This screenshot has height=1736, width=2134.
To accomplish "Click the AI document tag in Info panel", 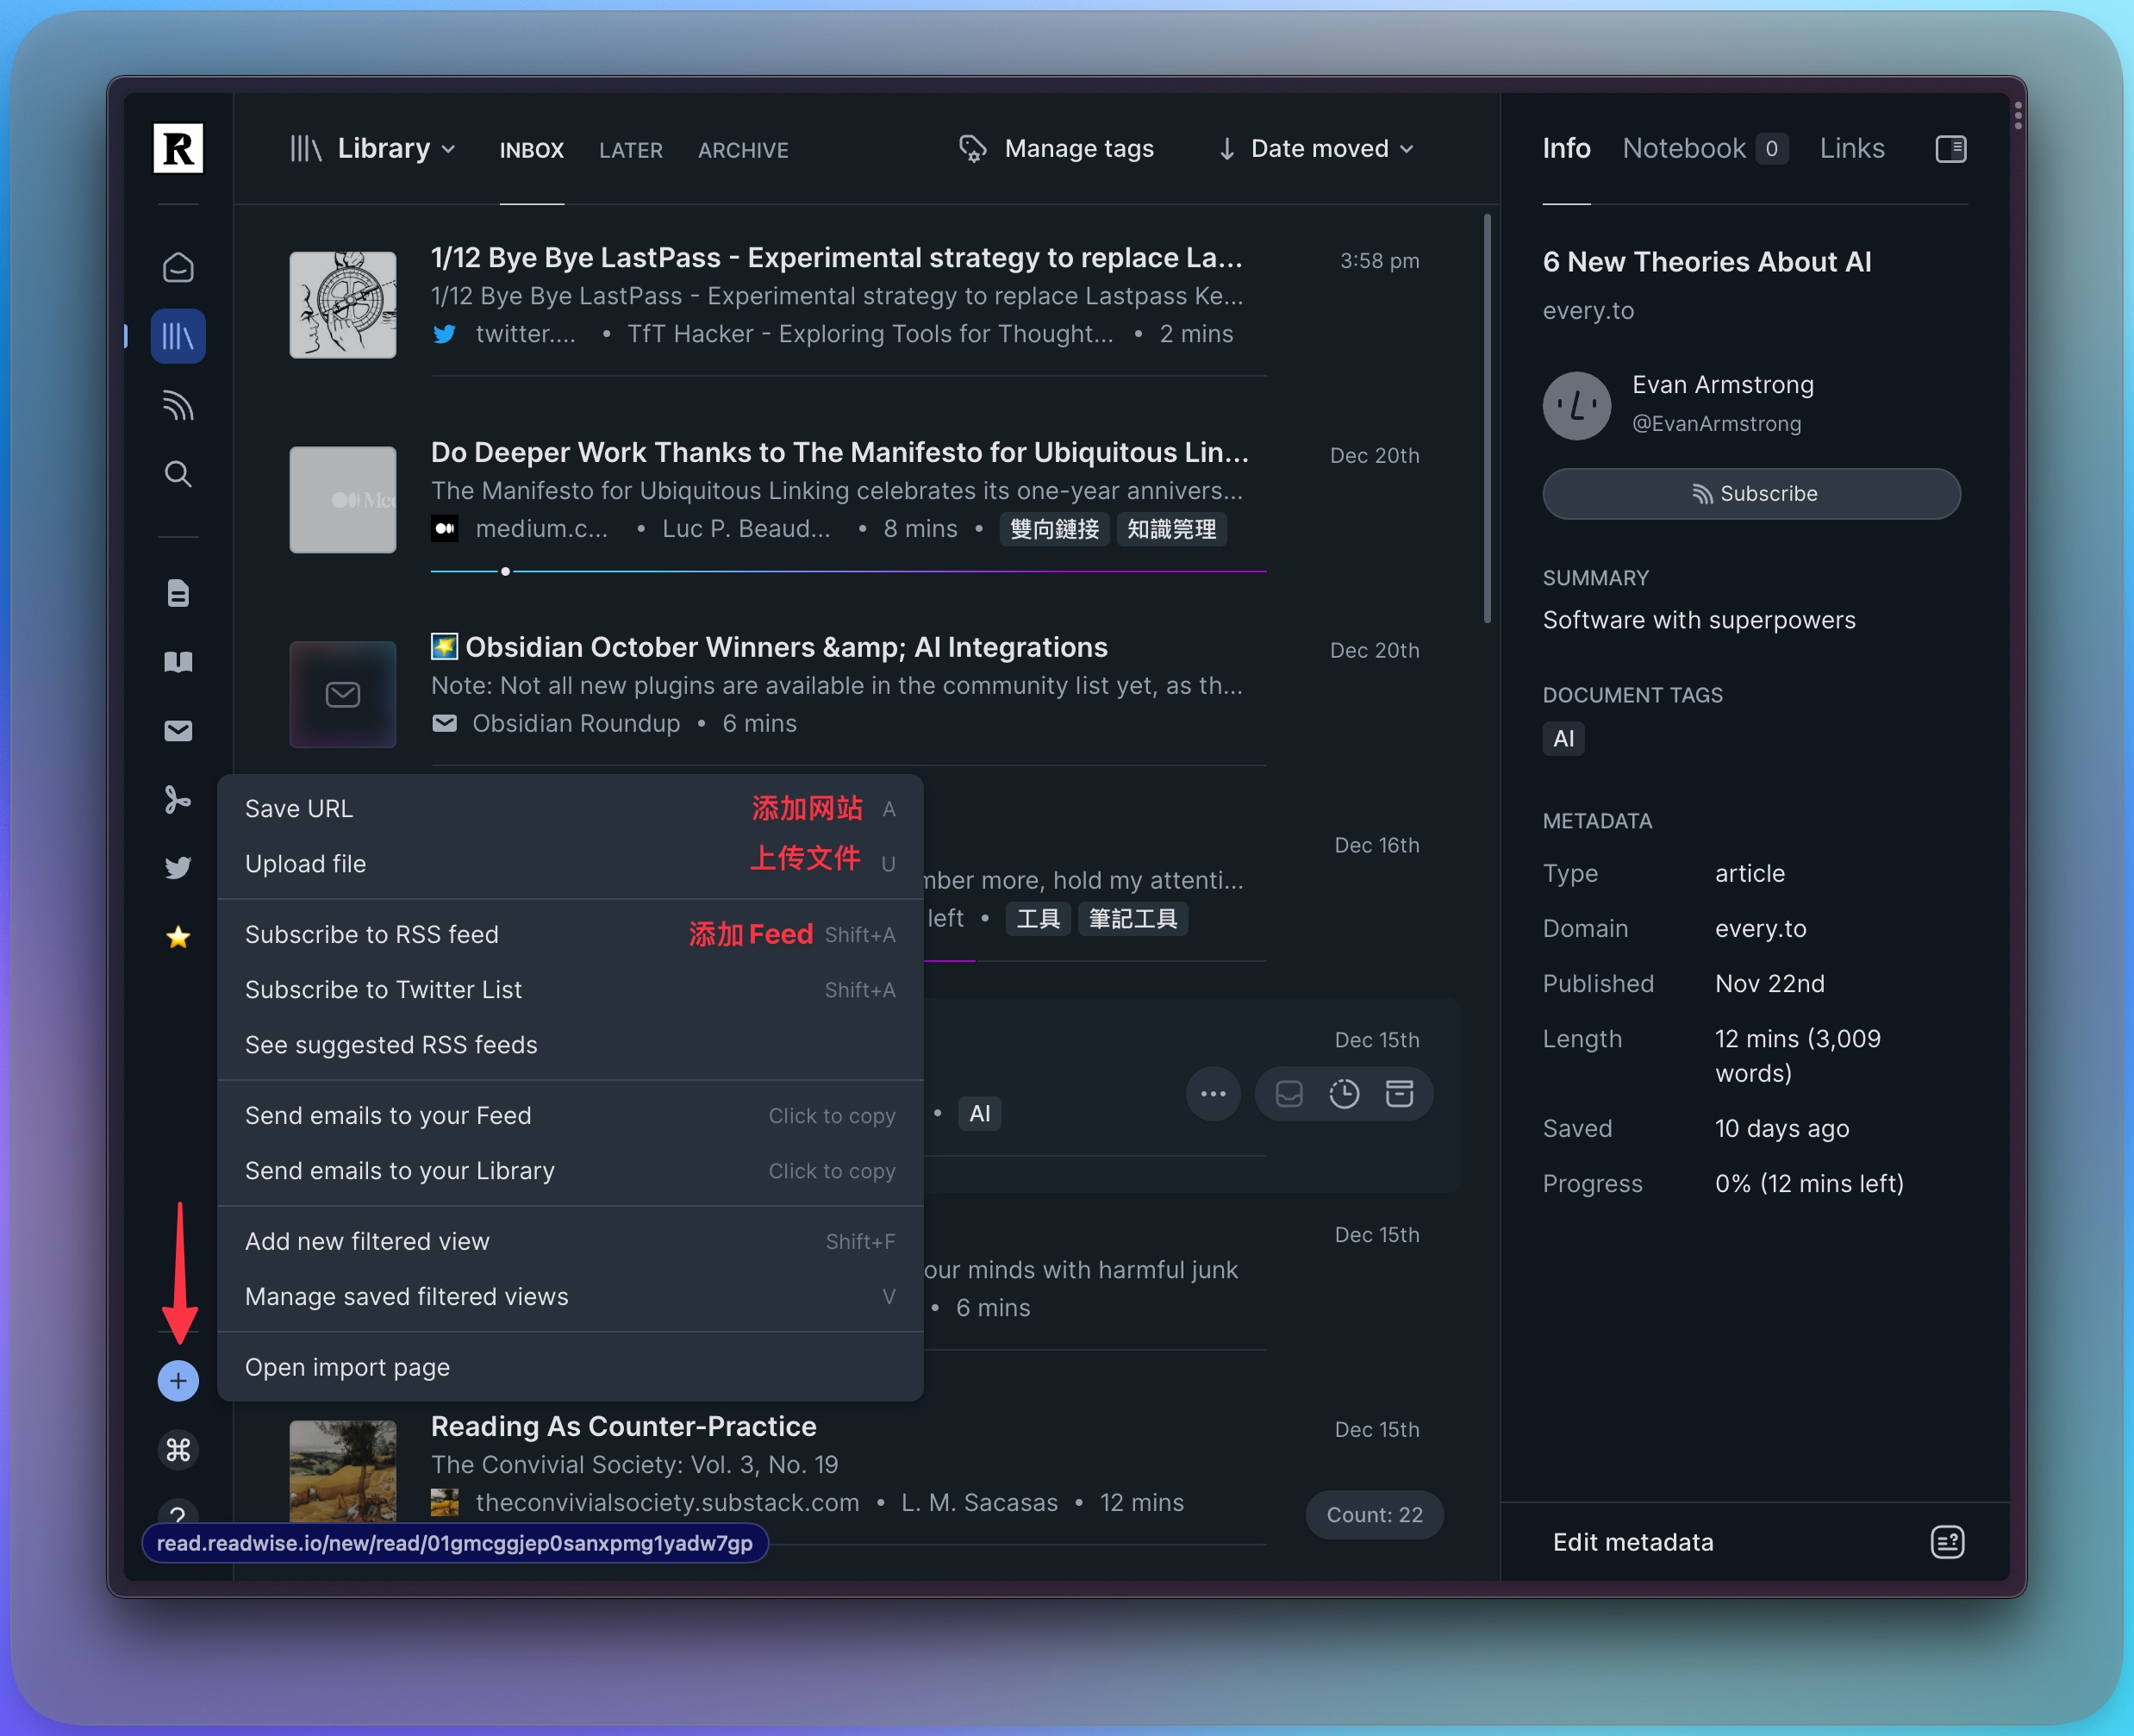I will tap(1563, 739).
